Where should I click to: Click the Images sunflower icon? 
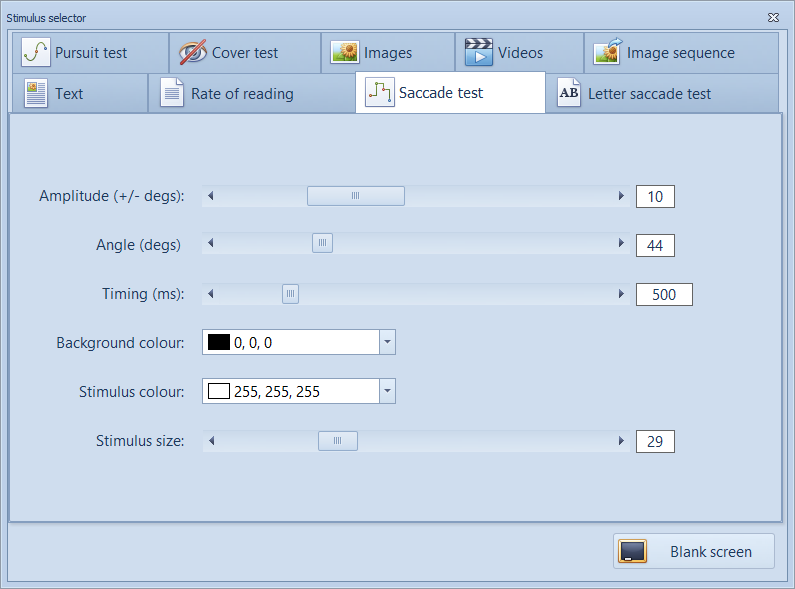click(x=345, y=53)
